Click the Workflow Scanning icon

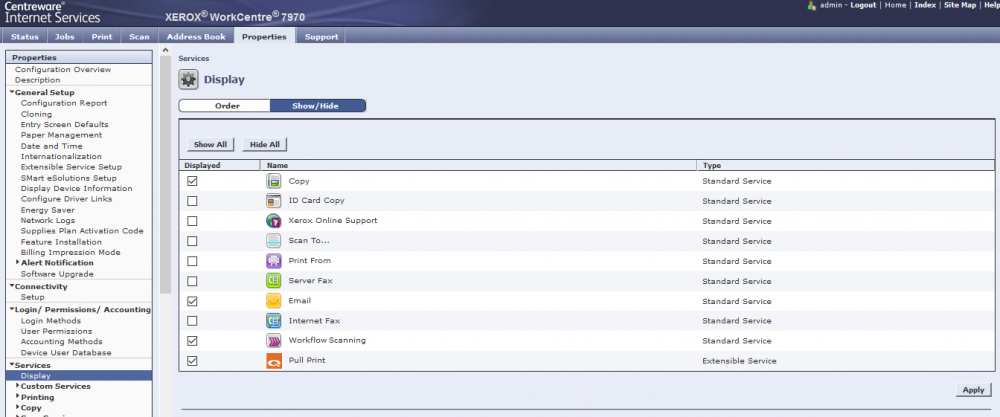274,341
